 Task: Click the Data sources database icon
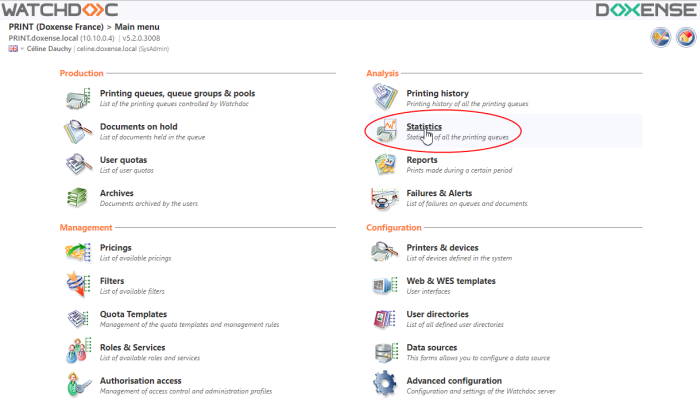(385, 352)
